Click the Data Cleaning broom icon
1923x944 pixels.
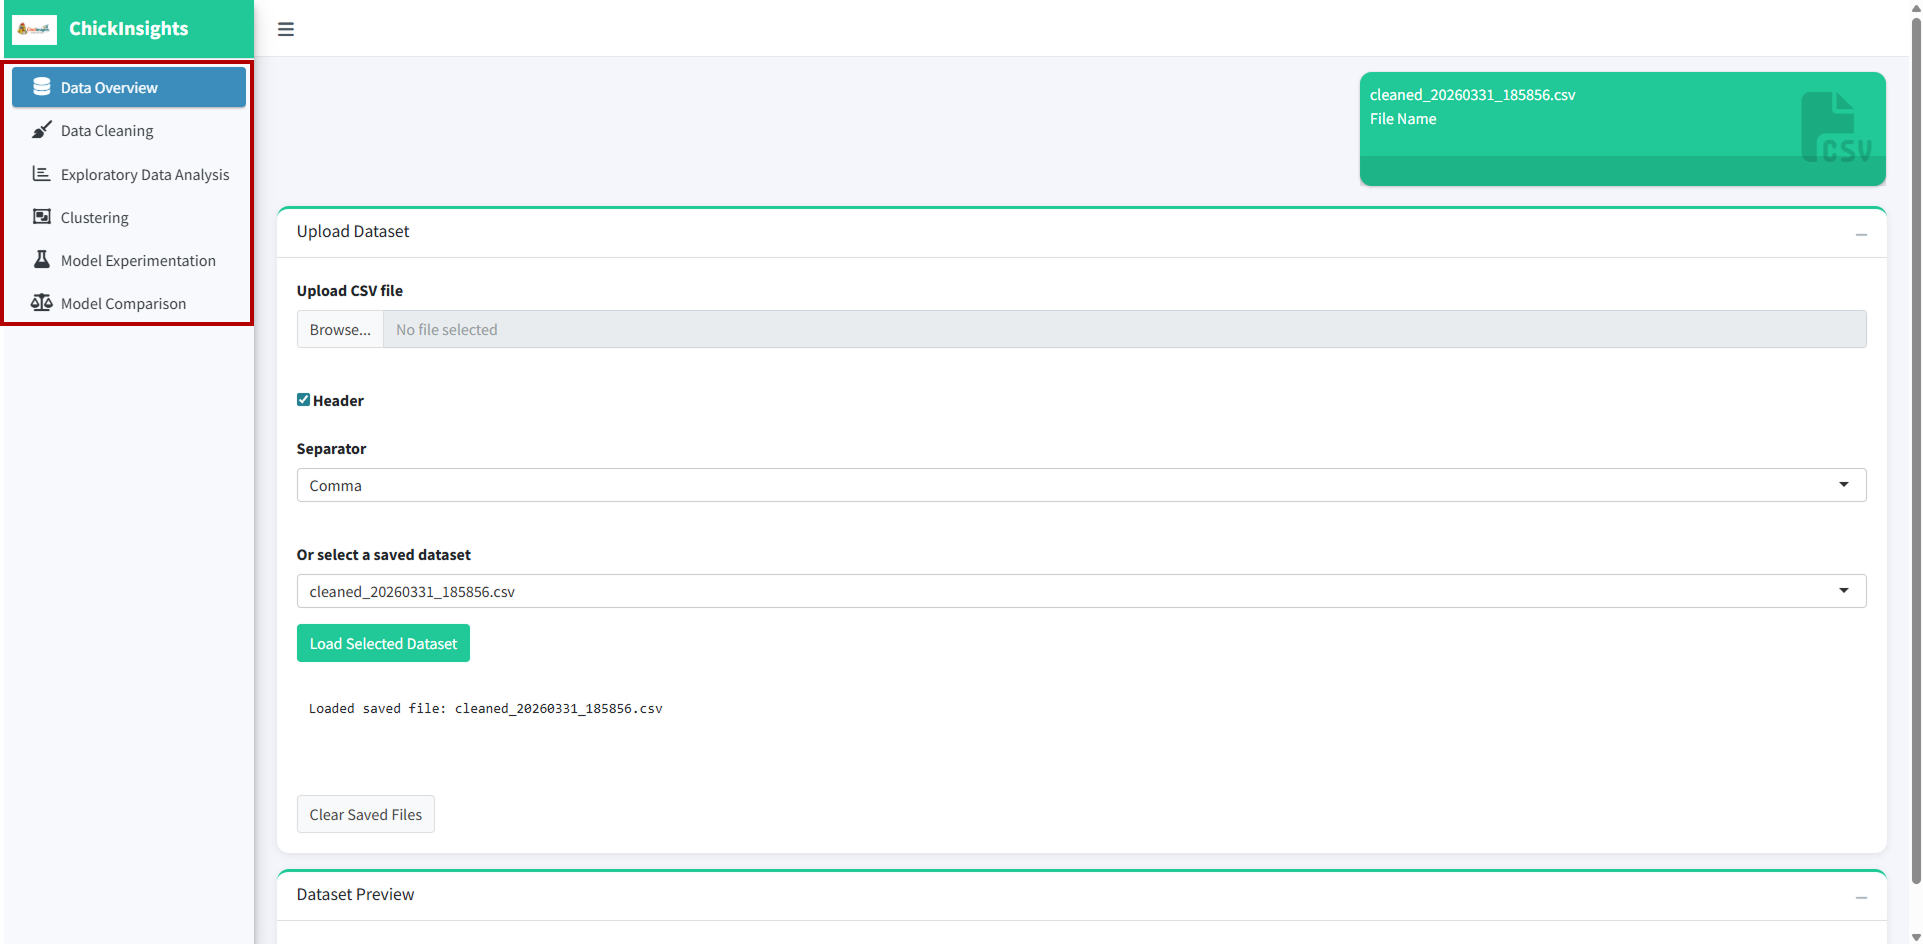(42, 130)
